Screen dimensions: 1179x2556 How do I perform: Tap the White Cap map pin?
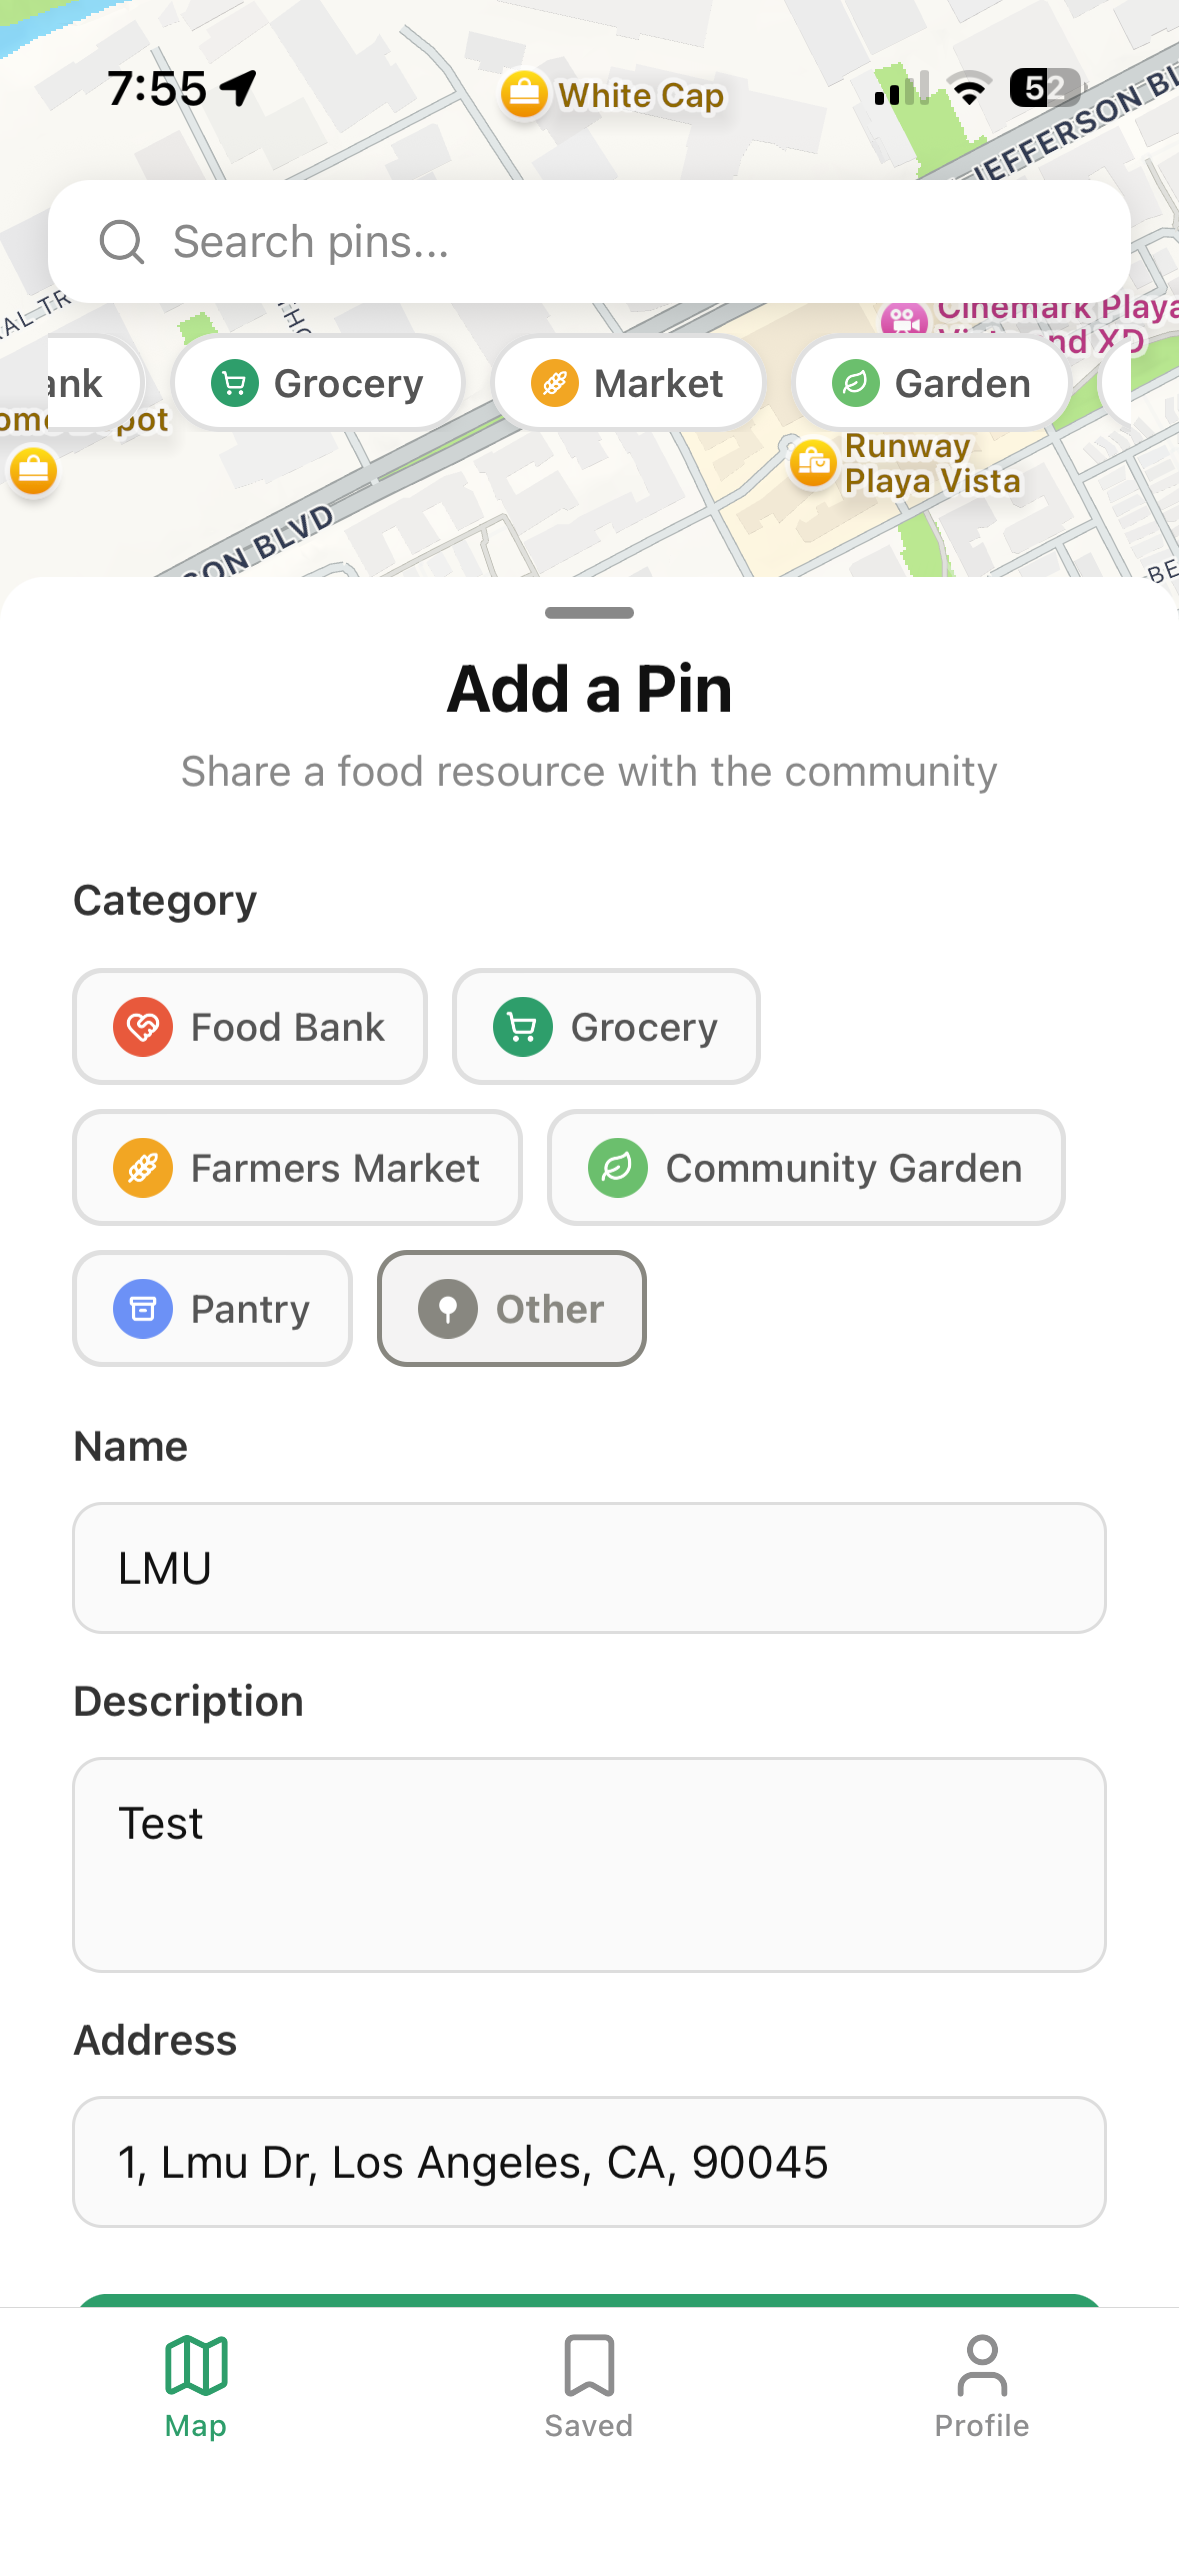coord(524,95)
